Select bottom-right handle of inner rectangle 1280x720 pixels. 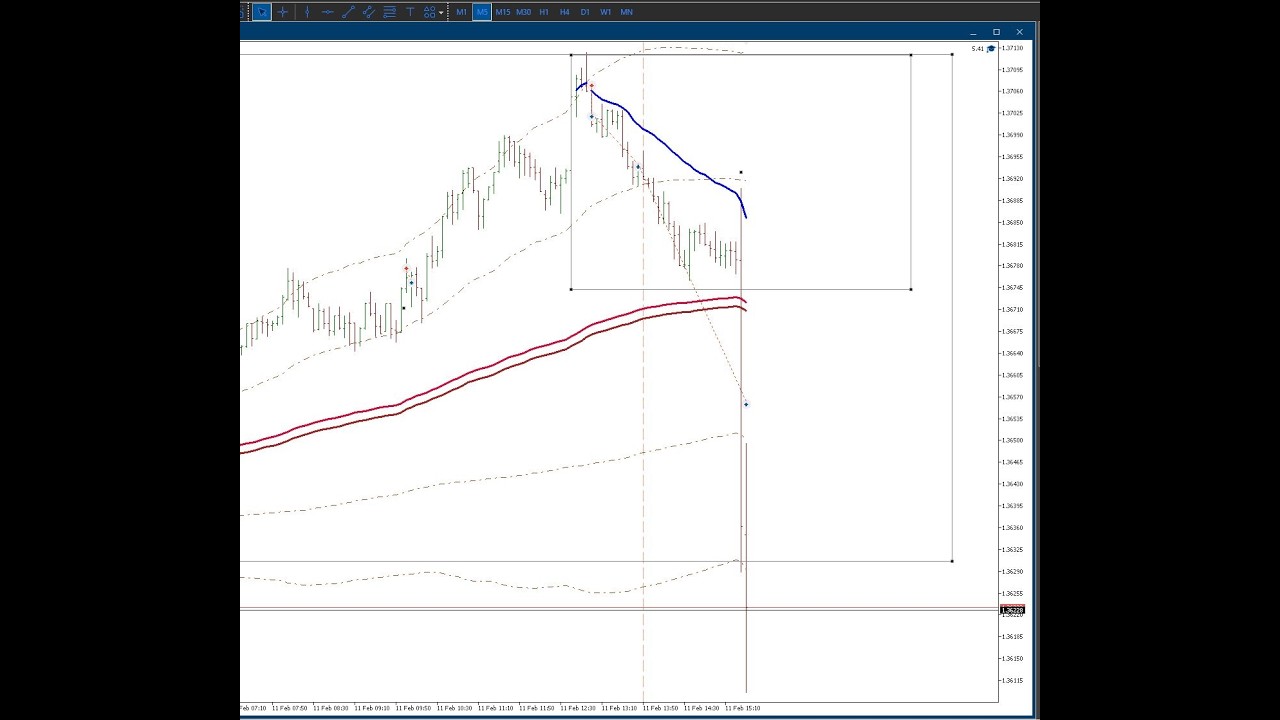(911, 290)
